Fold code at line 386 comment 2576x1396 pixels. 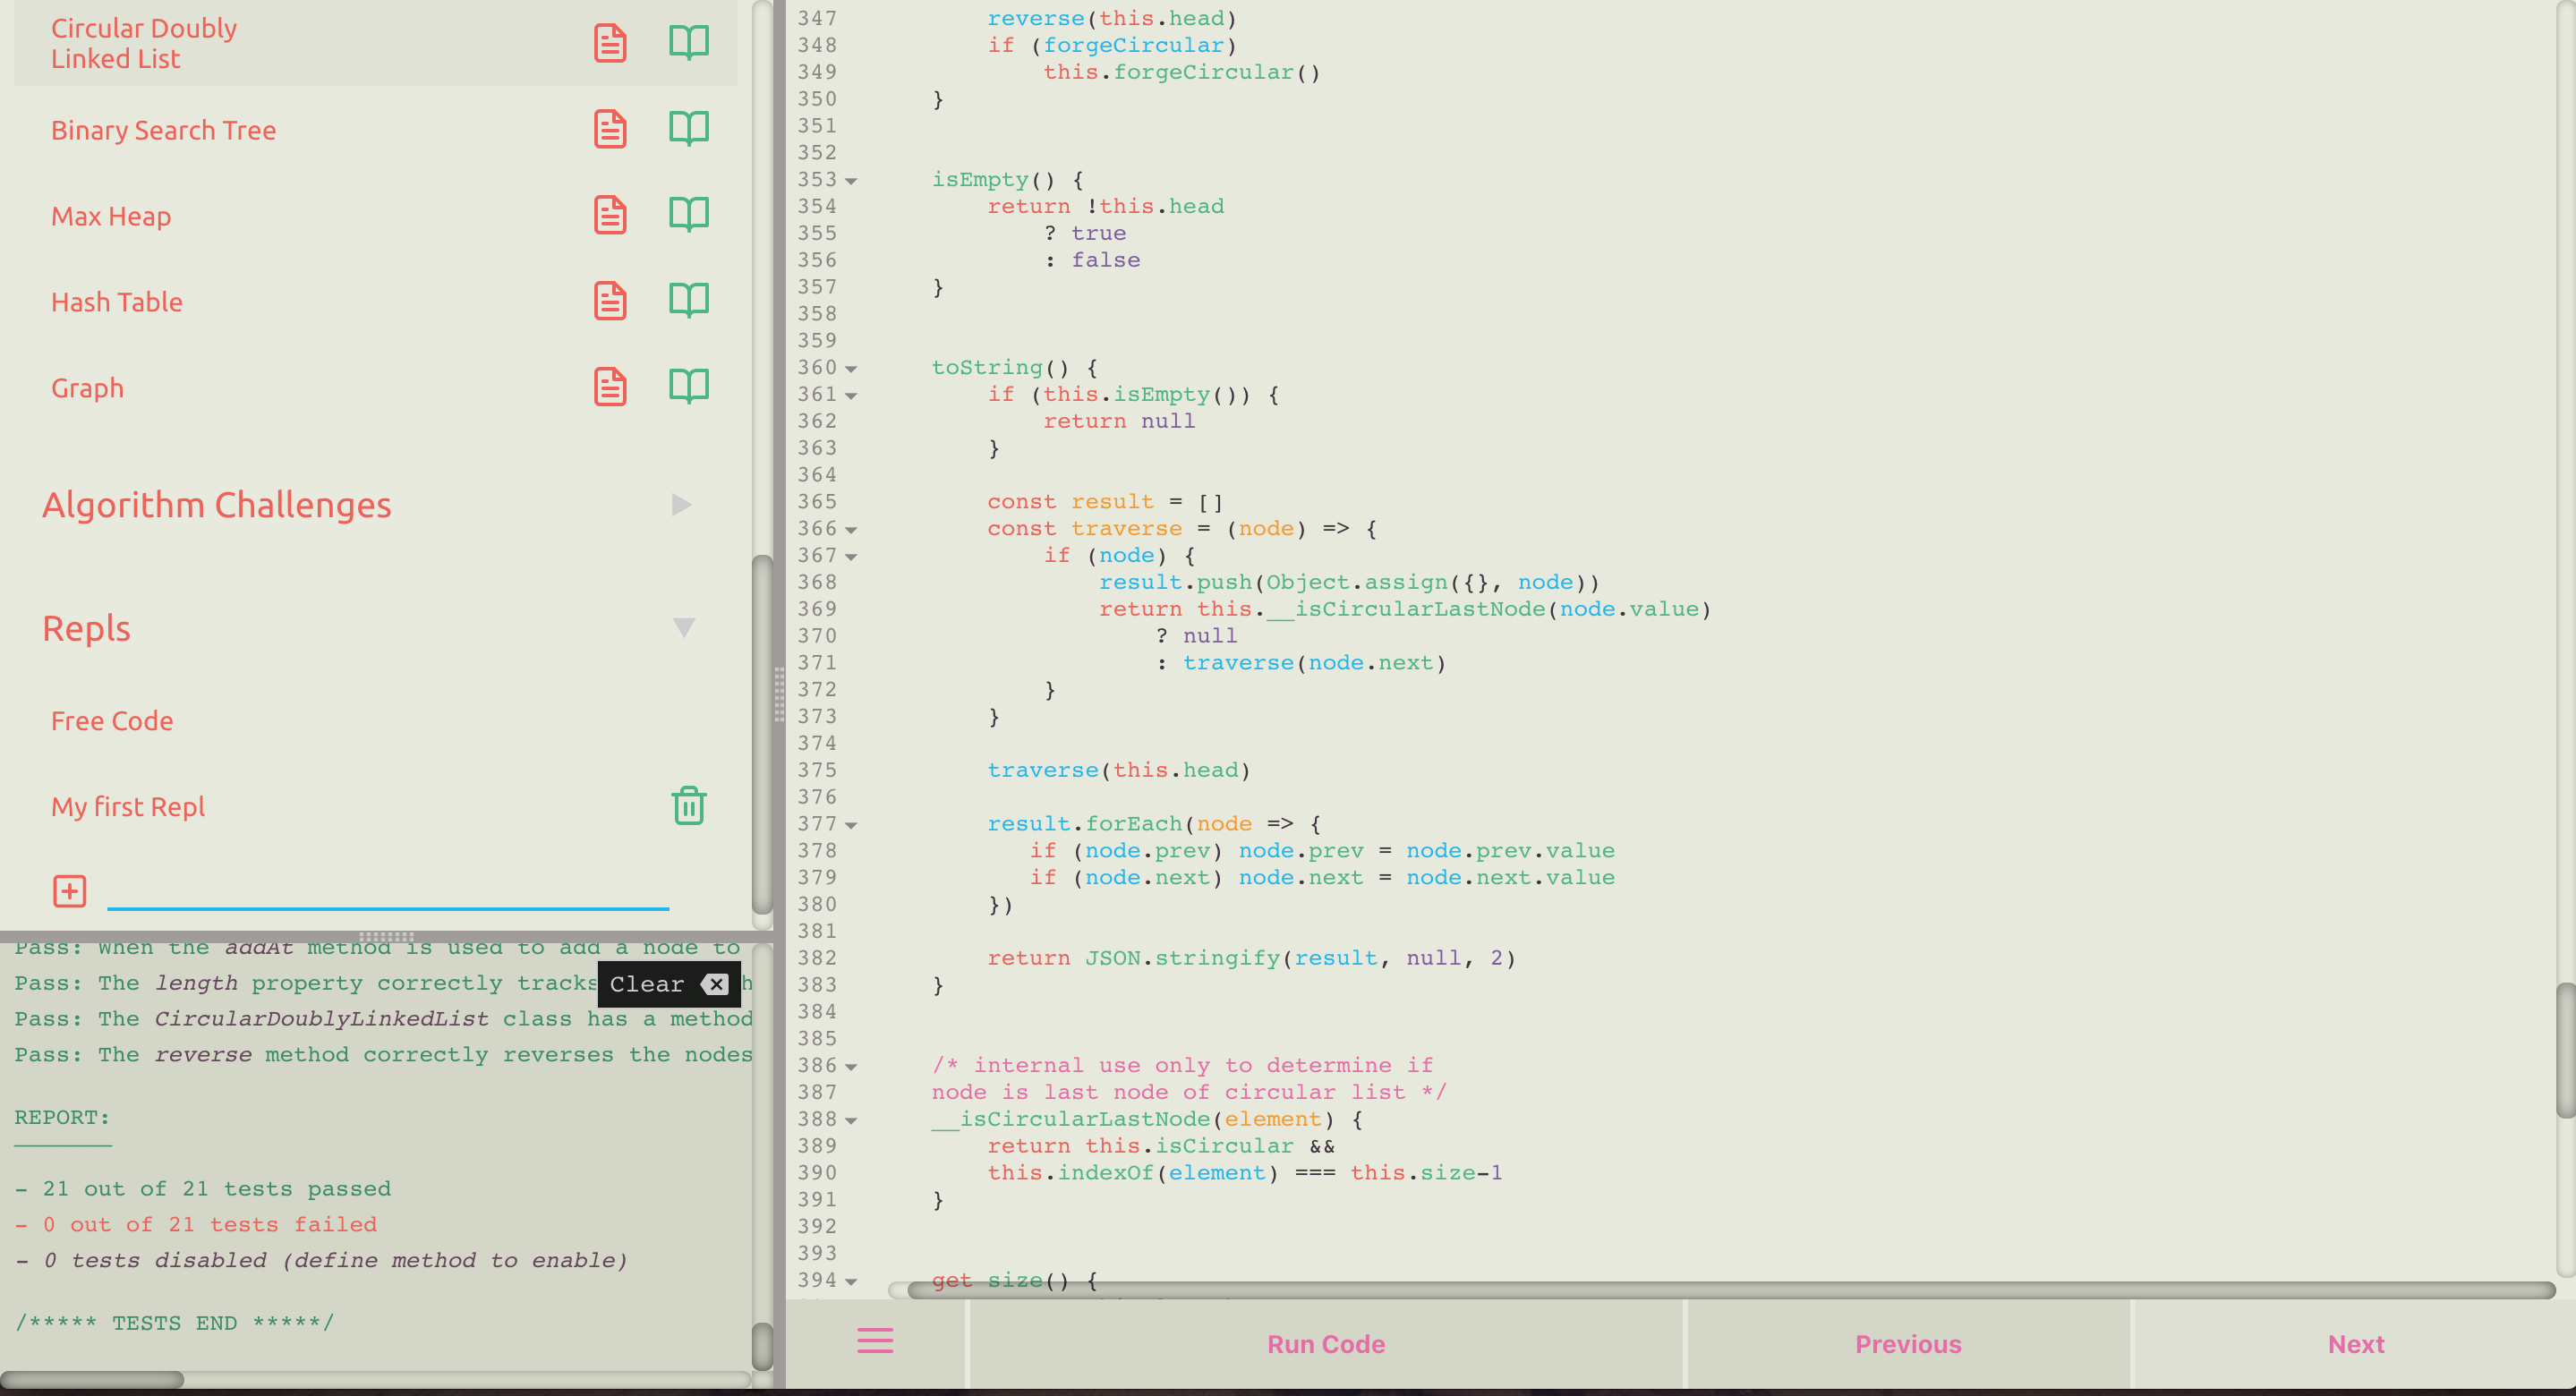[851, 1068]
